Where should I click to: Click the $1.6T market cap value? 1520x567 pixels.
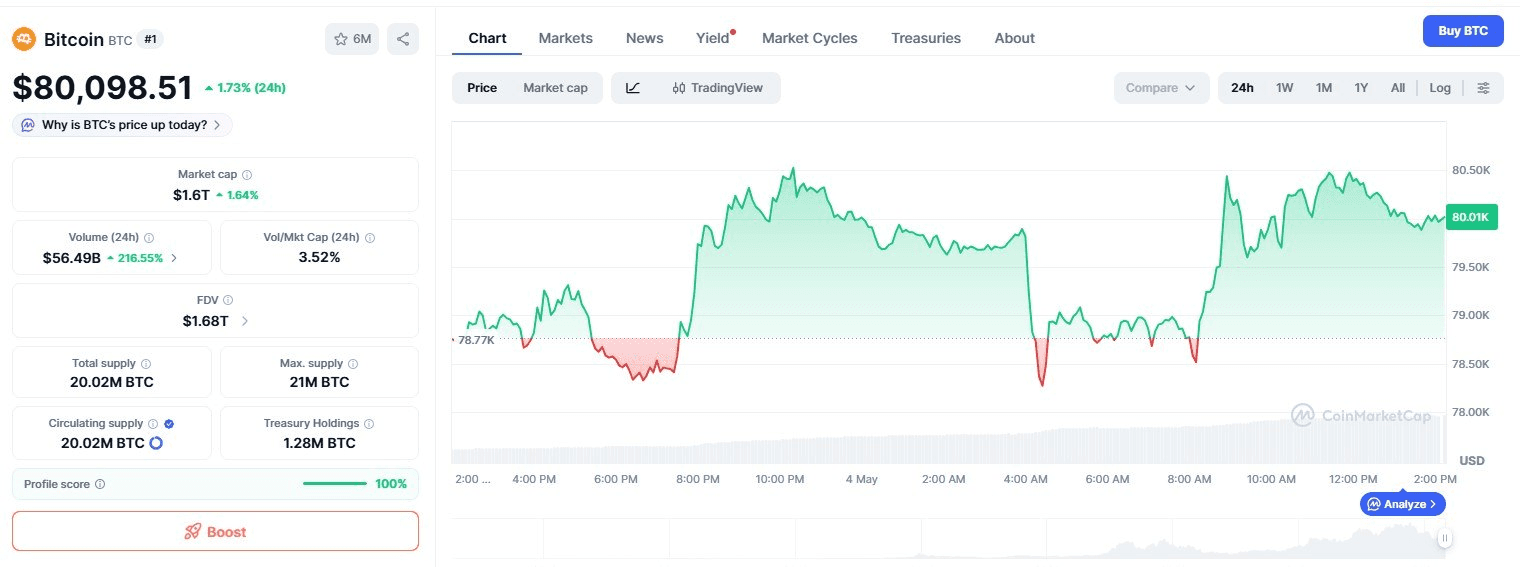point(191,195)
